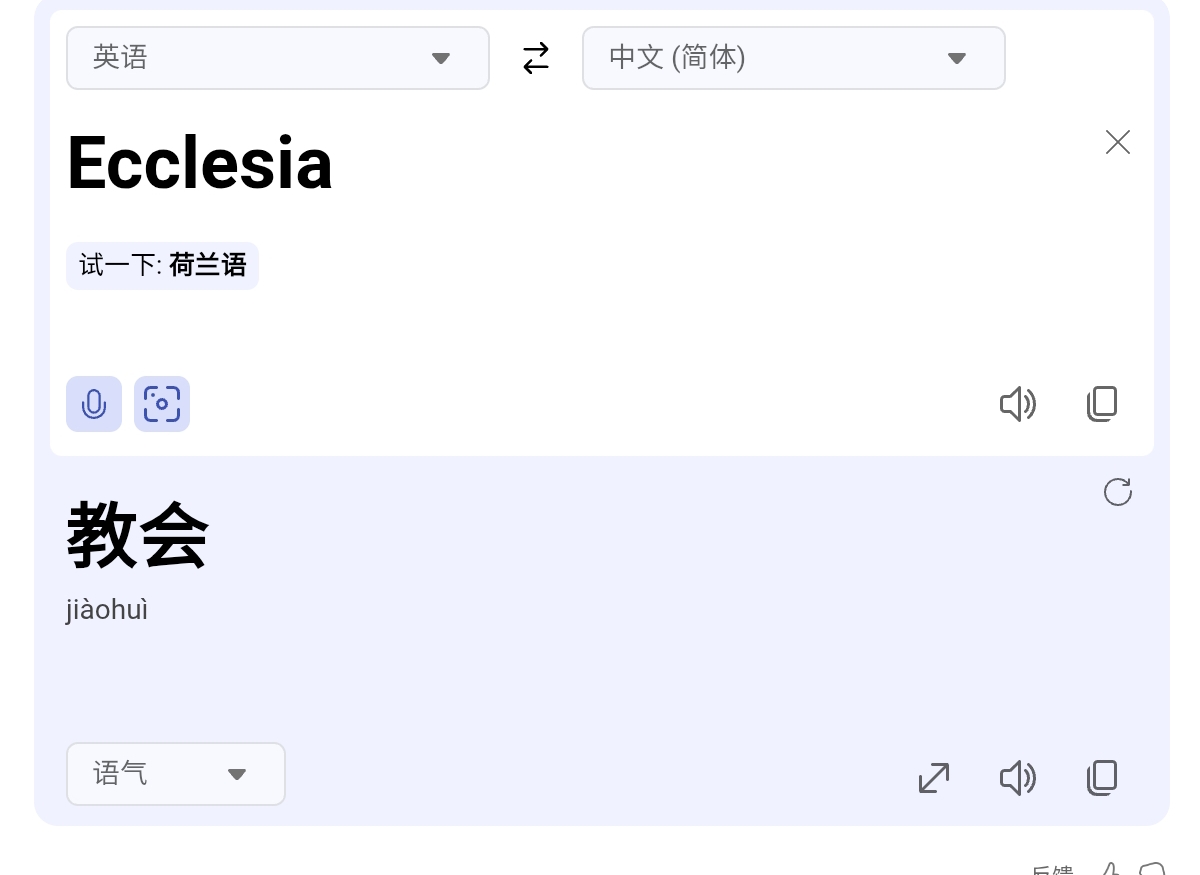Image resolution: width=1200 pixels, height=875 pixels.
Task: Swap the source and target languages
Action: pyautogui.click(x=536, y=58)
